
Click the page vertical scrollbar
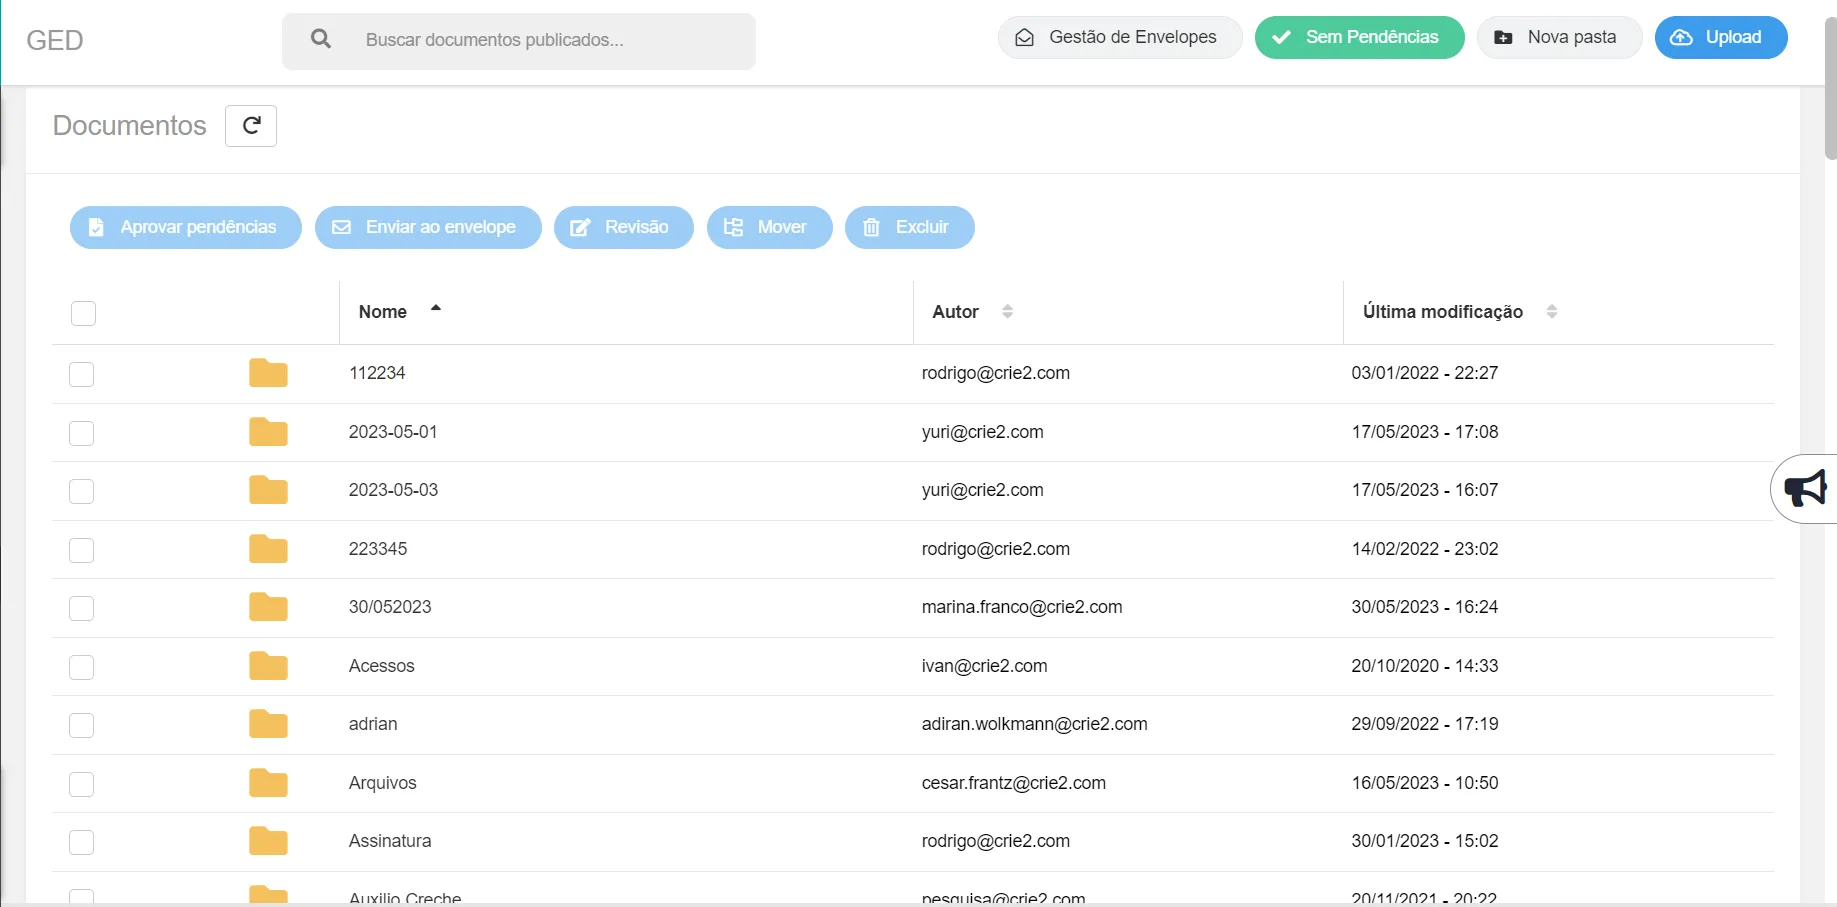pyautogui.click(x=1830, y=88)
